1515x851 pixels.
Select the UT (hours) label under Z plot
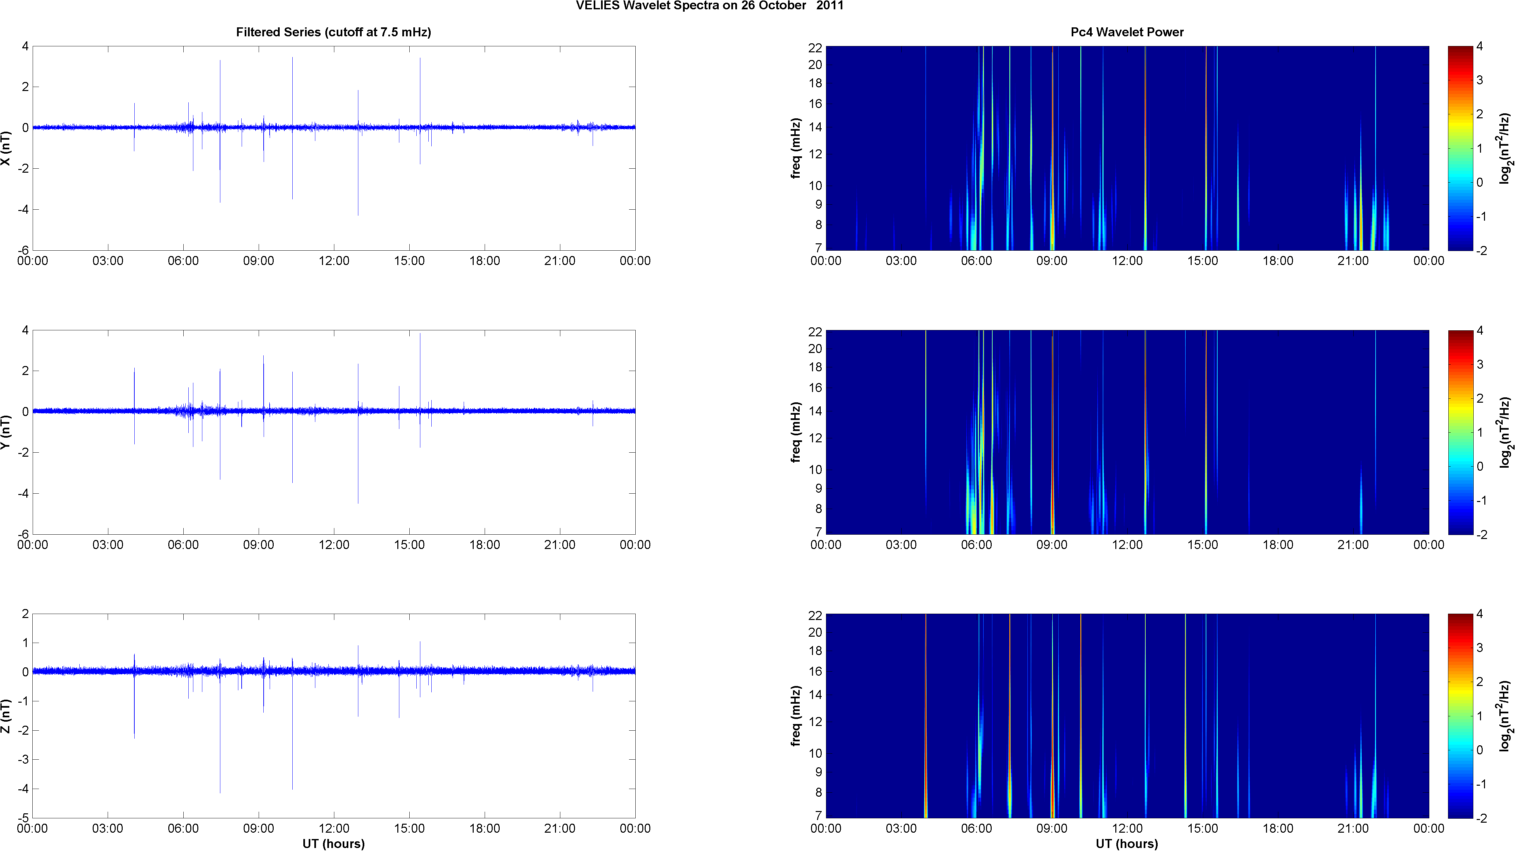pos(333,843)
